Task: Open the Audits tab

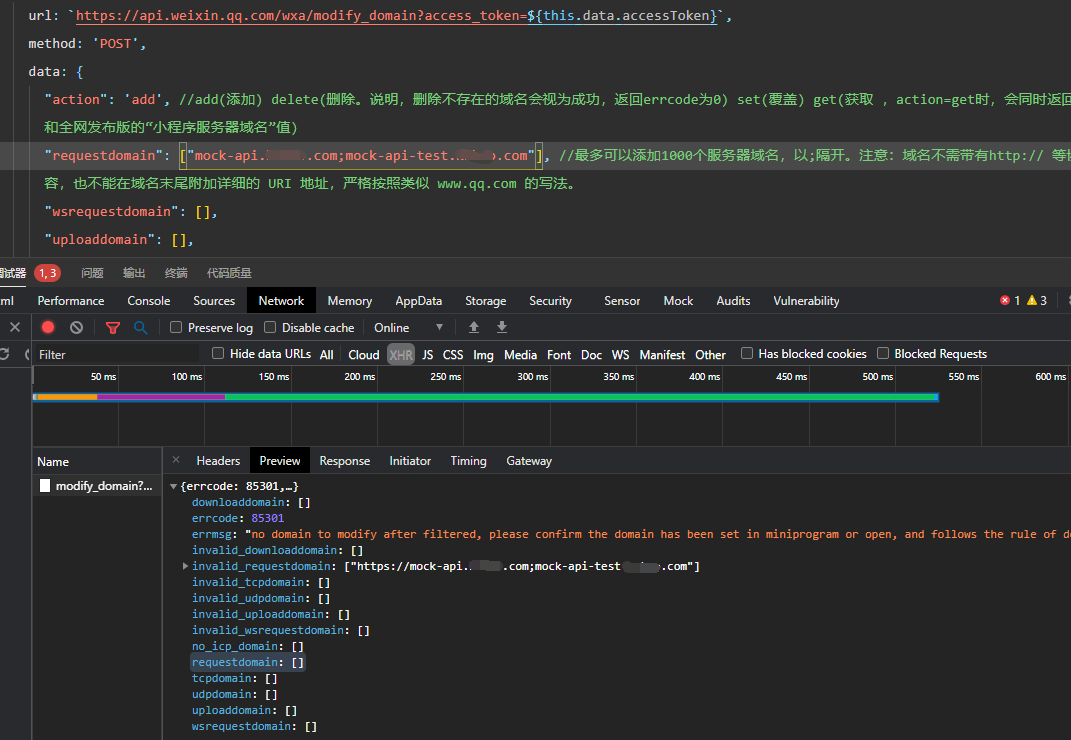Action: point(734,301)
